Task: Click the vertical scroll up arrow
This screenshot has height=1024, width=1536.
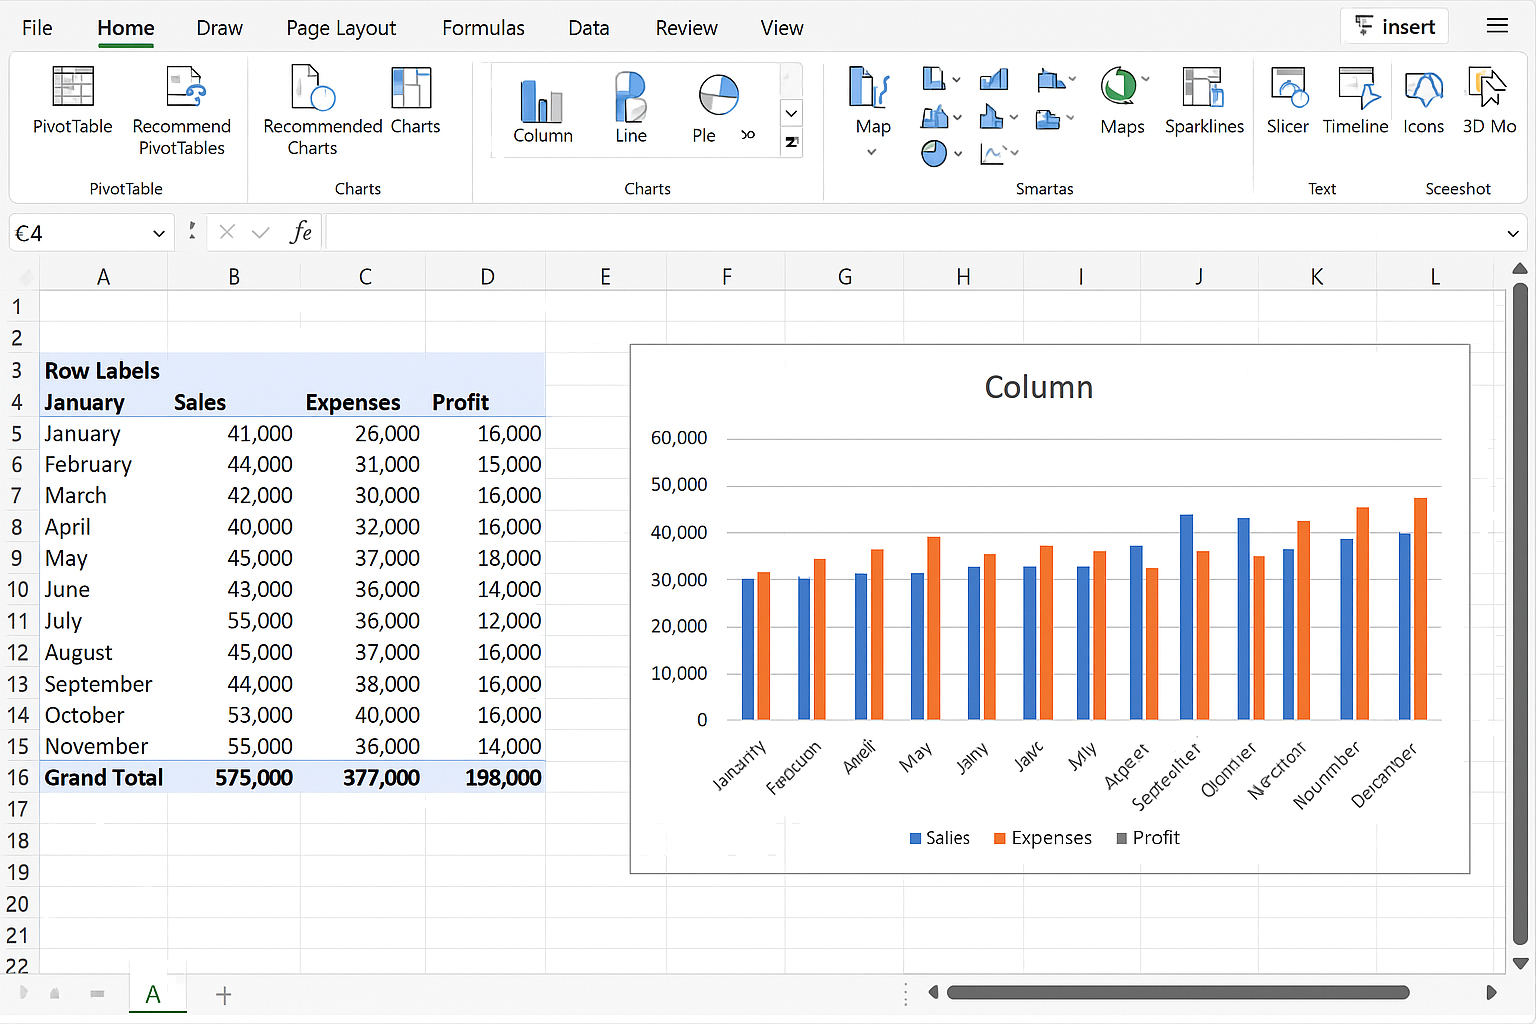Action: click(1520, 268)
